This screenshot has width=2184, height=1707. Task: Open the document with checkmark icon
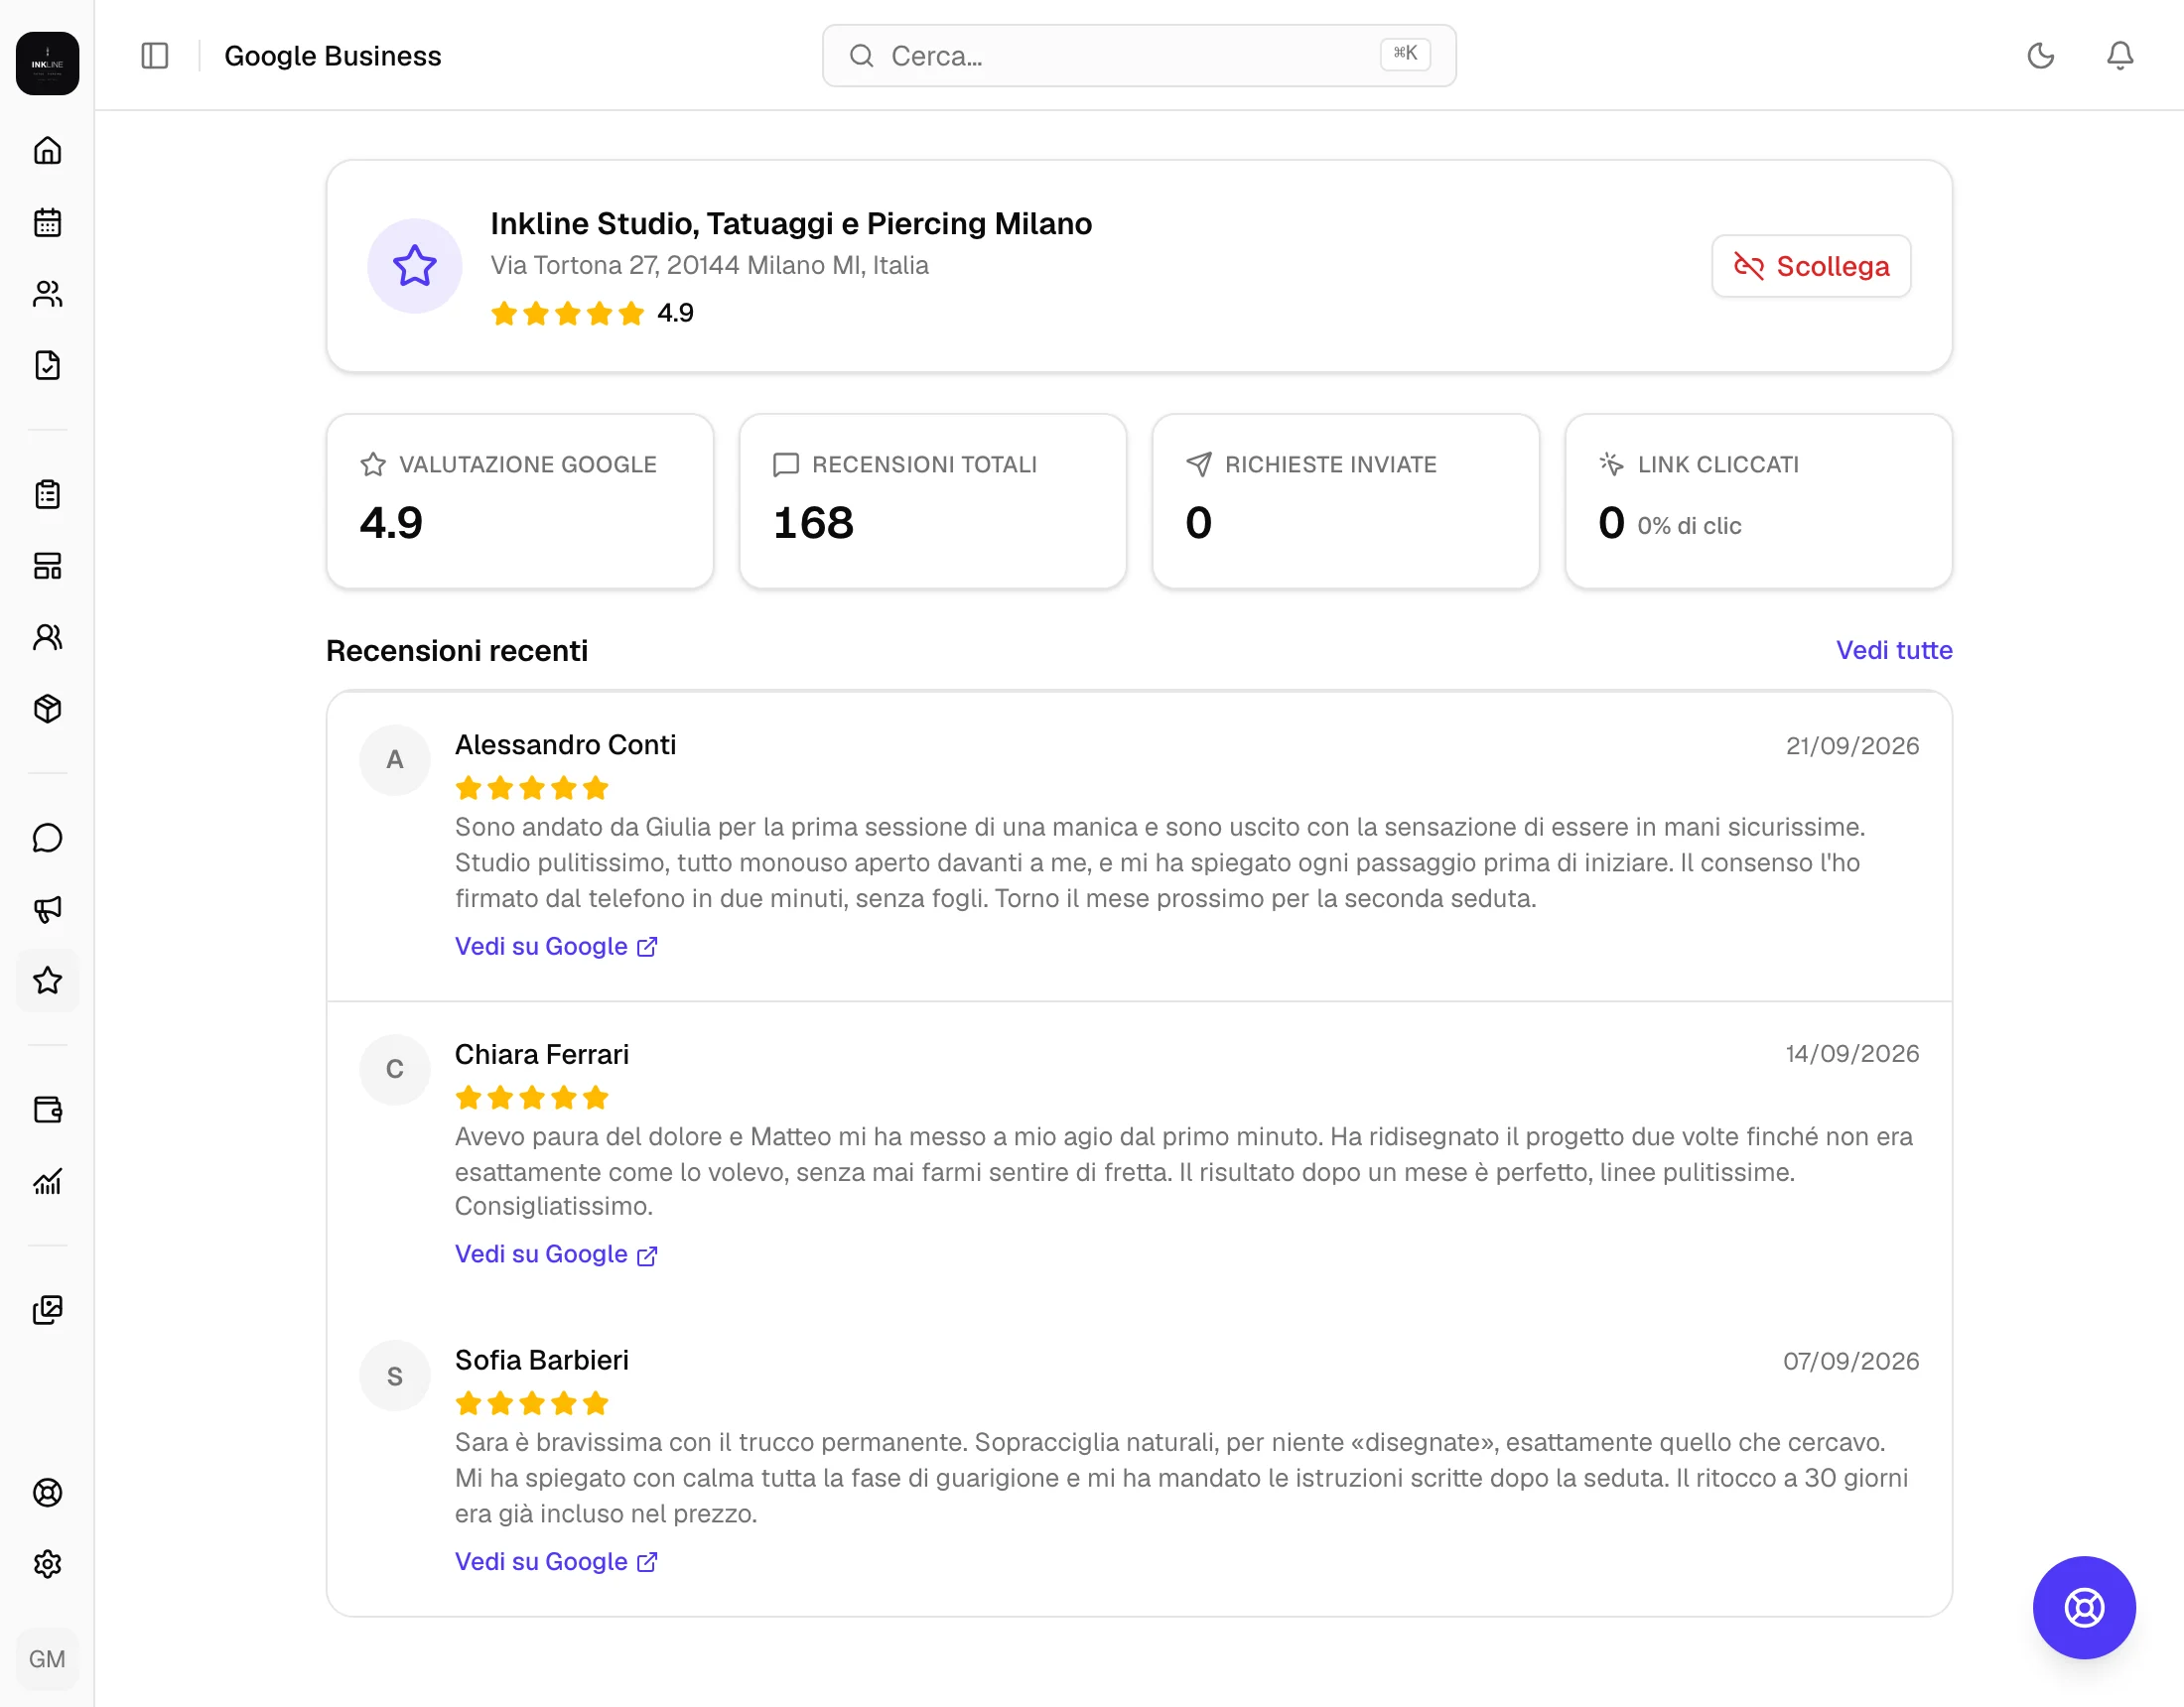pos(47,365)
